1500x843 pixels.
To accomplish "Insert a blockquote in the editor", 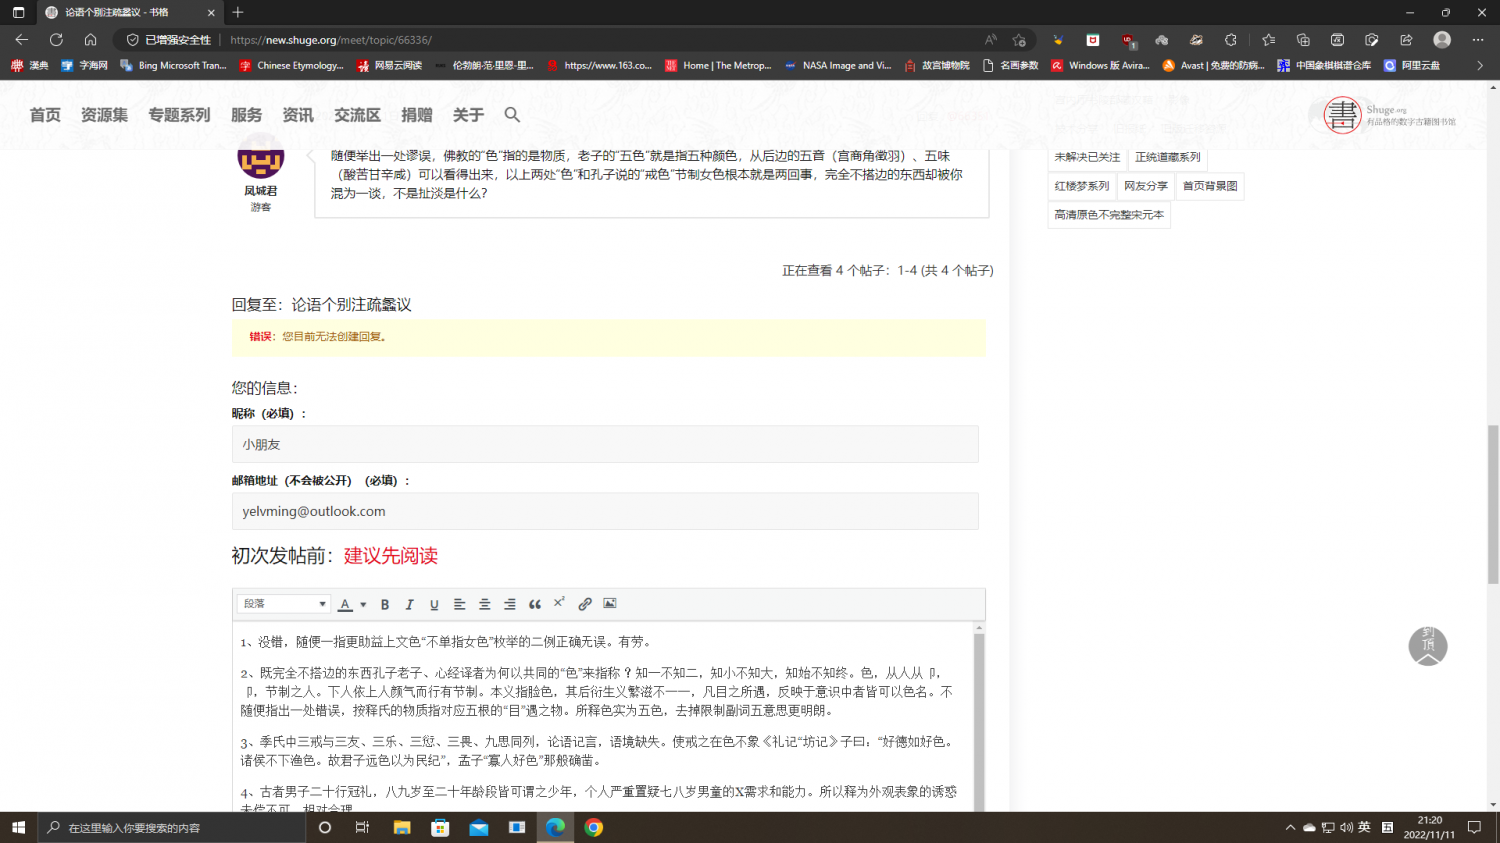I will point(535,604).
